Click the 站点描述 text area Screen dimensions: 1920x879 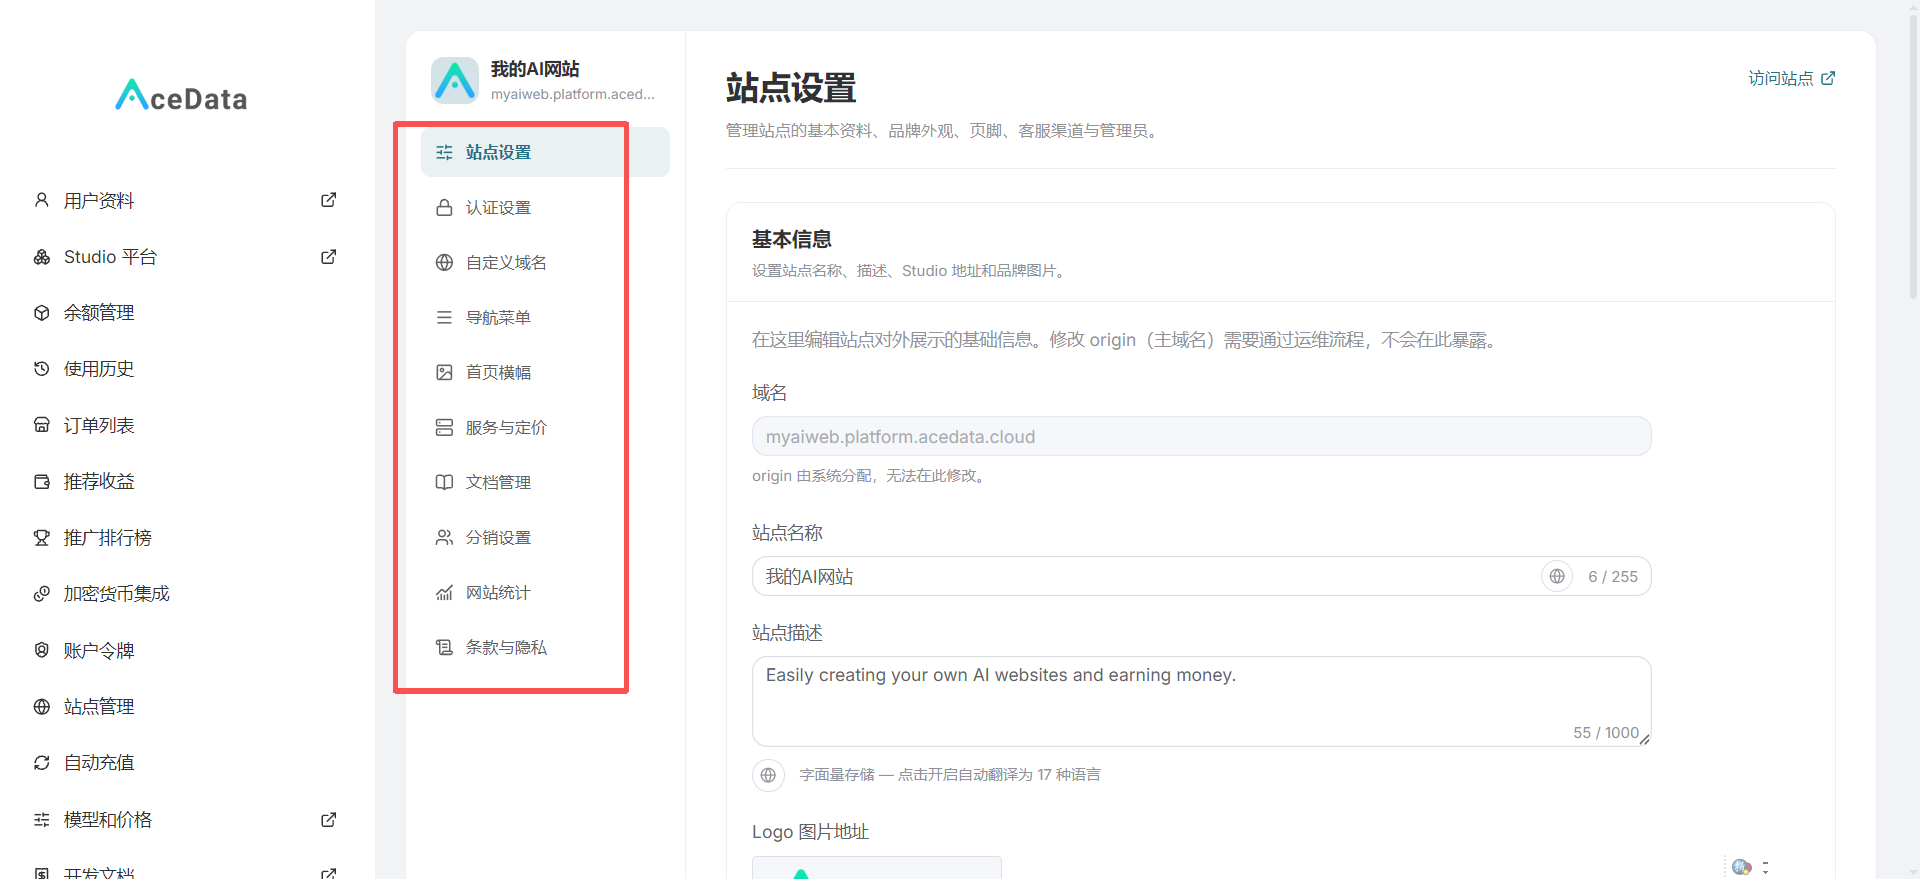(x=1201, y=701)
